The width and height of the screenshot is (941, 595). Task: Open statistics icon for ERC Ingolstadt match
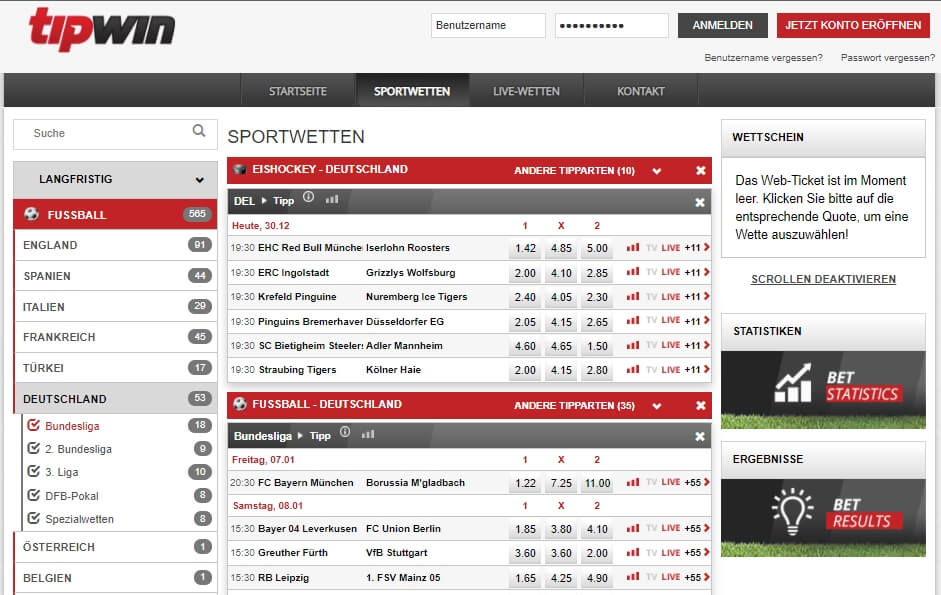633,272
